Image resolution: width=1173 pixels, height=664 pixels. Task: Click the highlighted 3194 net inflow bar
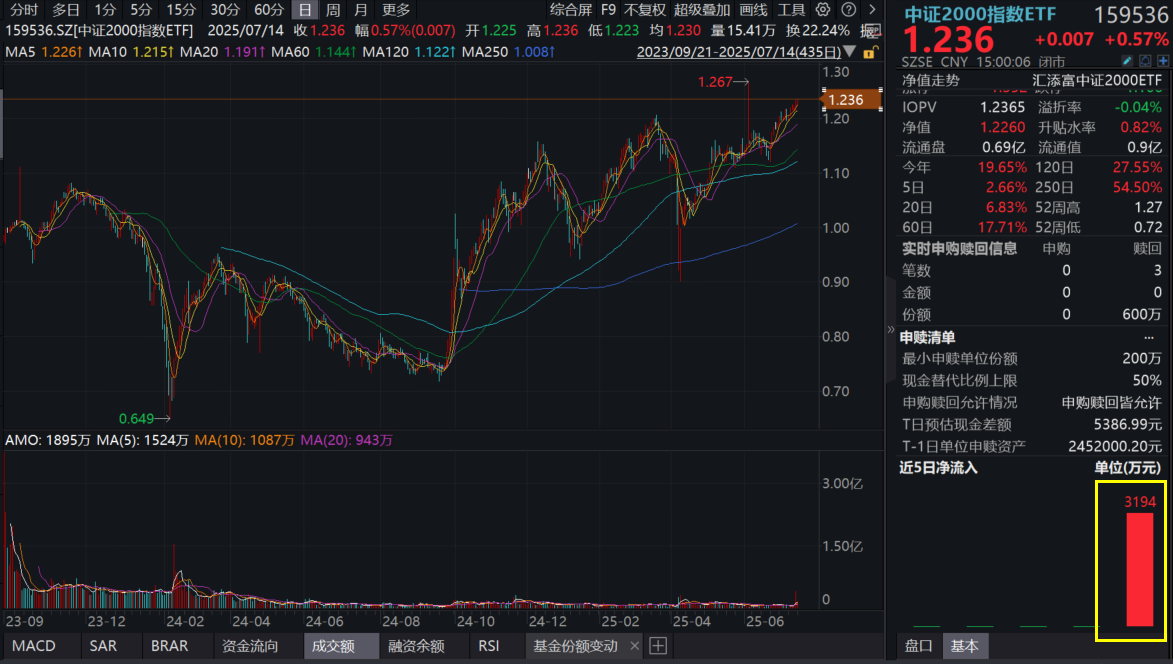pos(1138,570)
